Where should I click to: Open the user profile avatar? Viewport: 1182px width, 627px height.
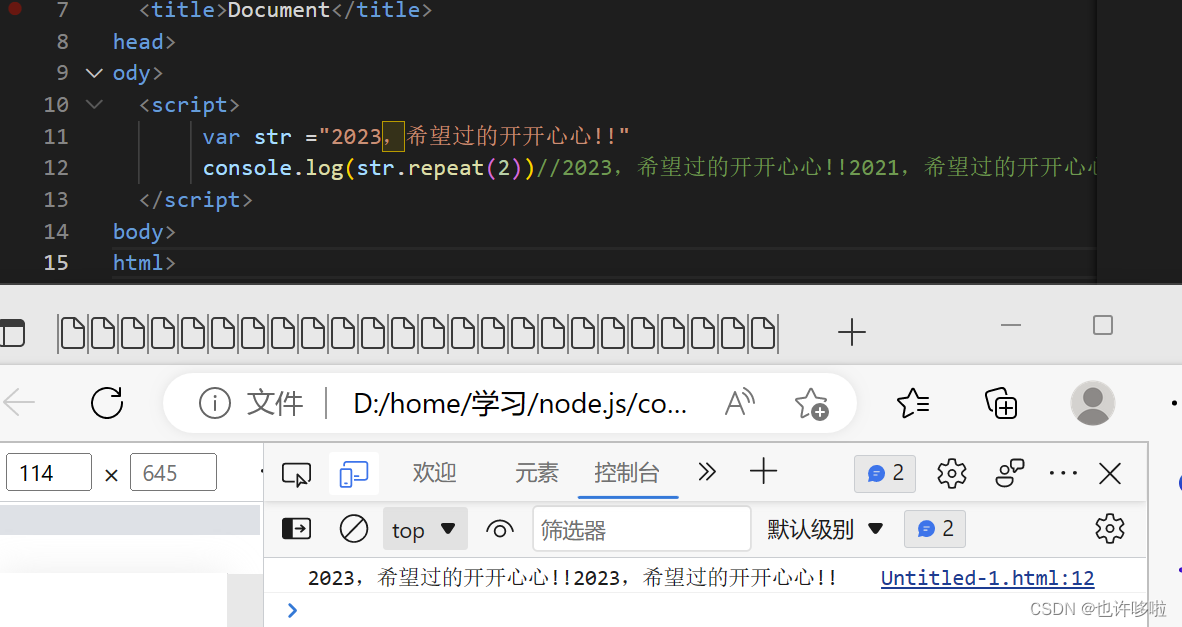point(1093,403)
